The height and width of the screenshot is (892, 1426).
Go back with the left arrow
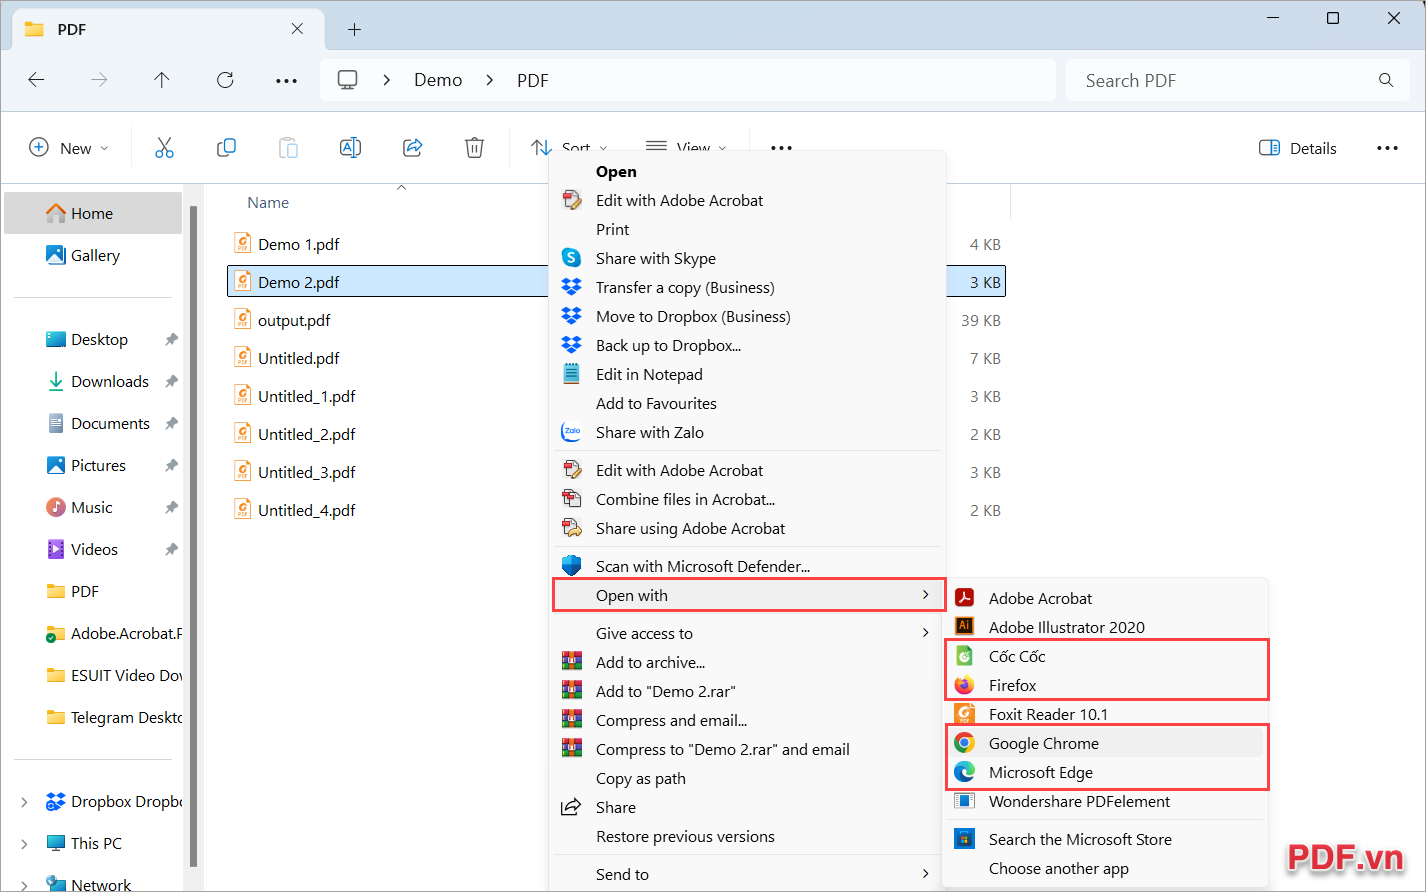(x=37, y=80)
